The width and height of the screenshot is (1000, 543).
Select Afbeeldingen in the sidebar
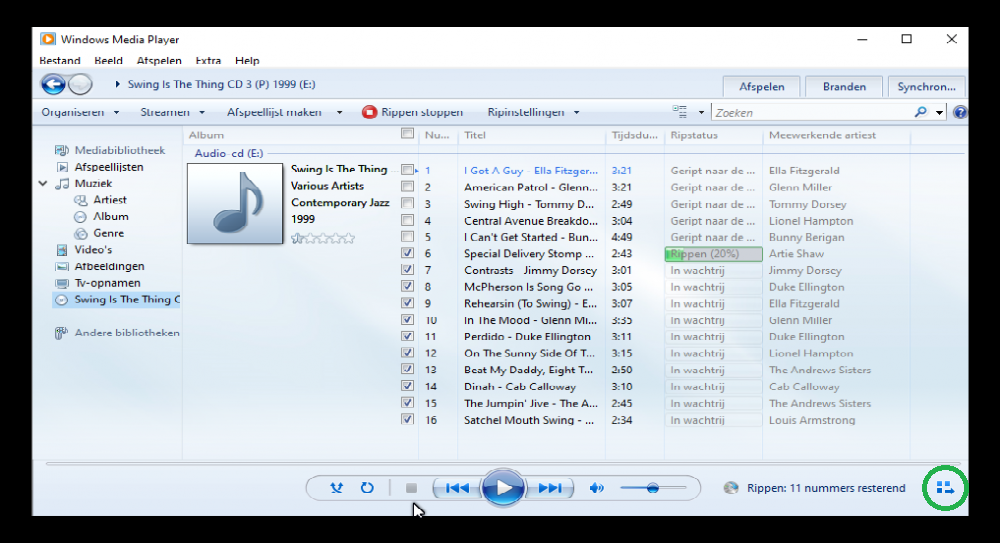(x=109, y=266)
